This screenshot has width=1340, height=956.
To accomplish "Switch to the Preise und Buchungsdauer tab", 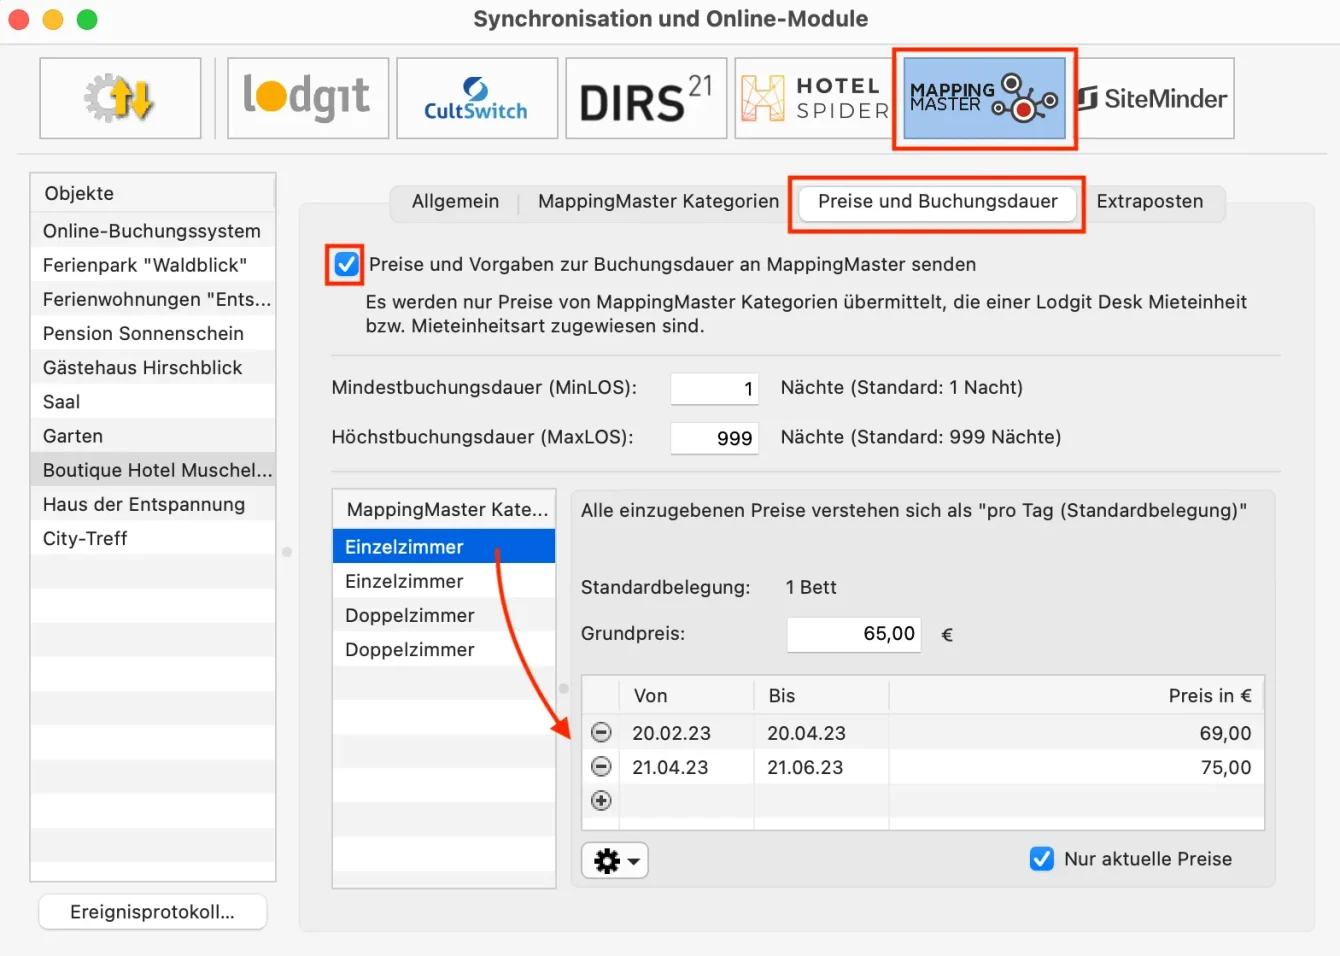I will [938, 201].
